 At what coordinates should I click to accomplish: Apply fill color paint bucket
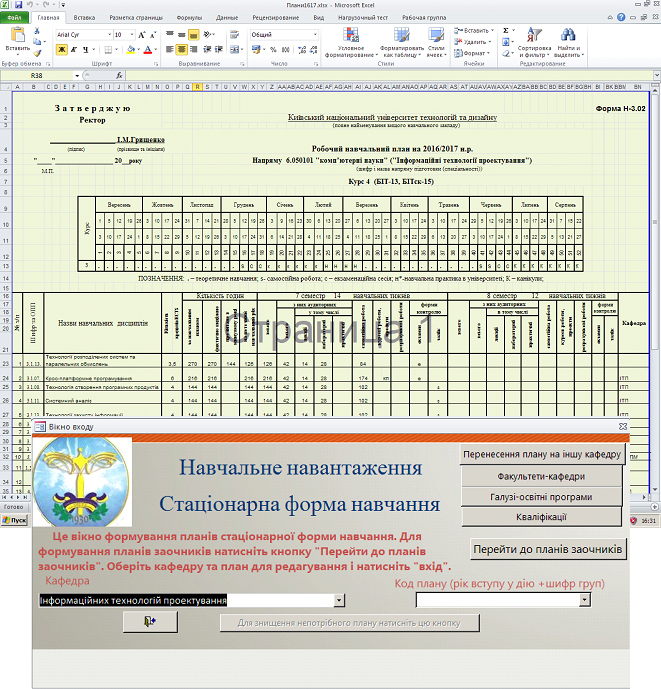point(131,50)
